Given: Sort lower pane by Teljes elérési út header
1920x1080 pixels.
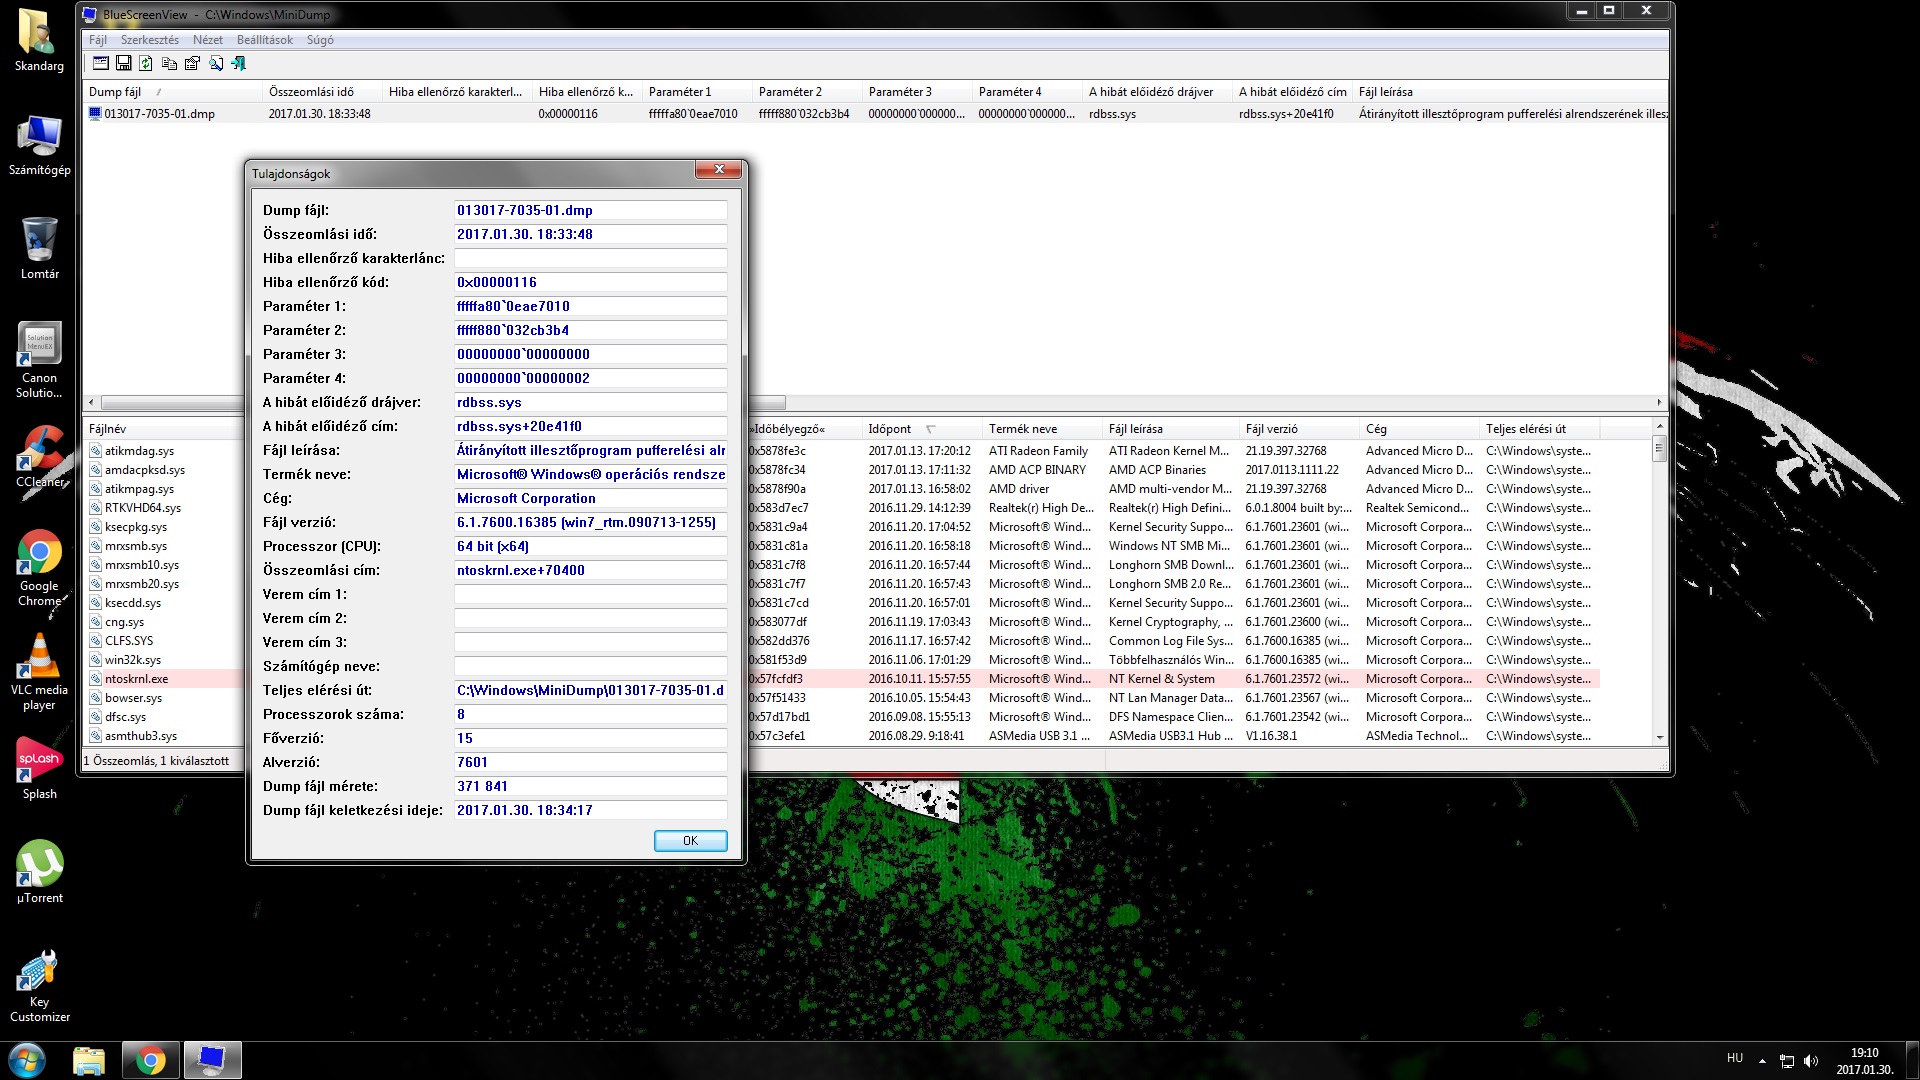Looking at the screenshot, I should click(x=1540, y=429).
